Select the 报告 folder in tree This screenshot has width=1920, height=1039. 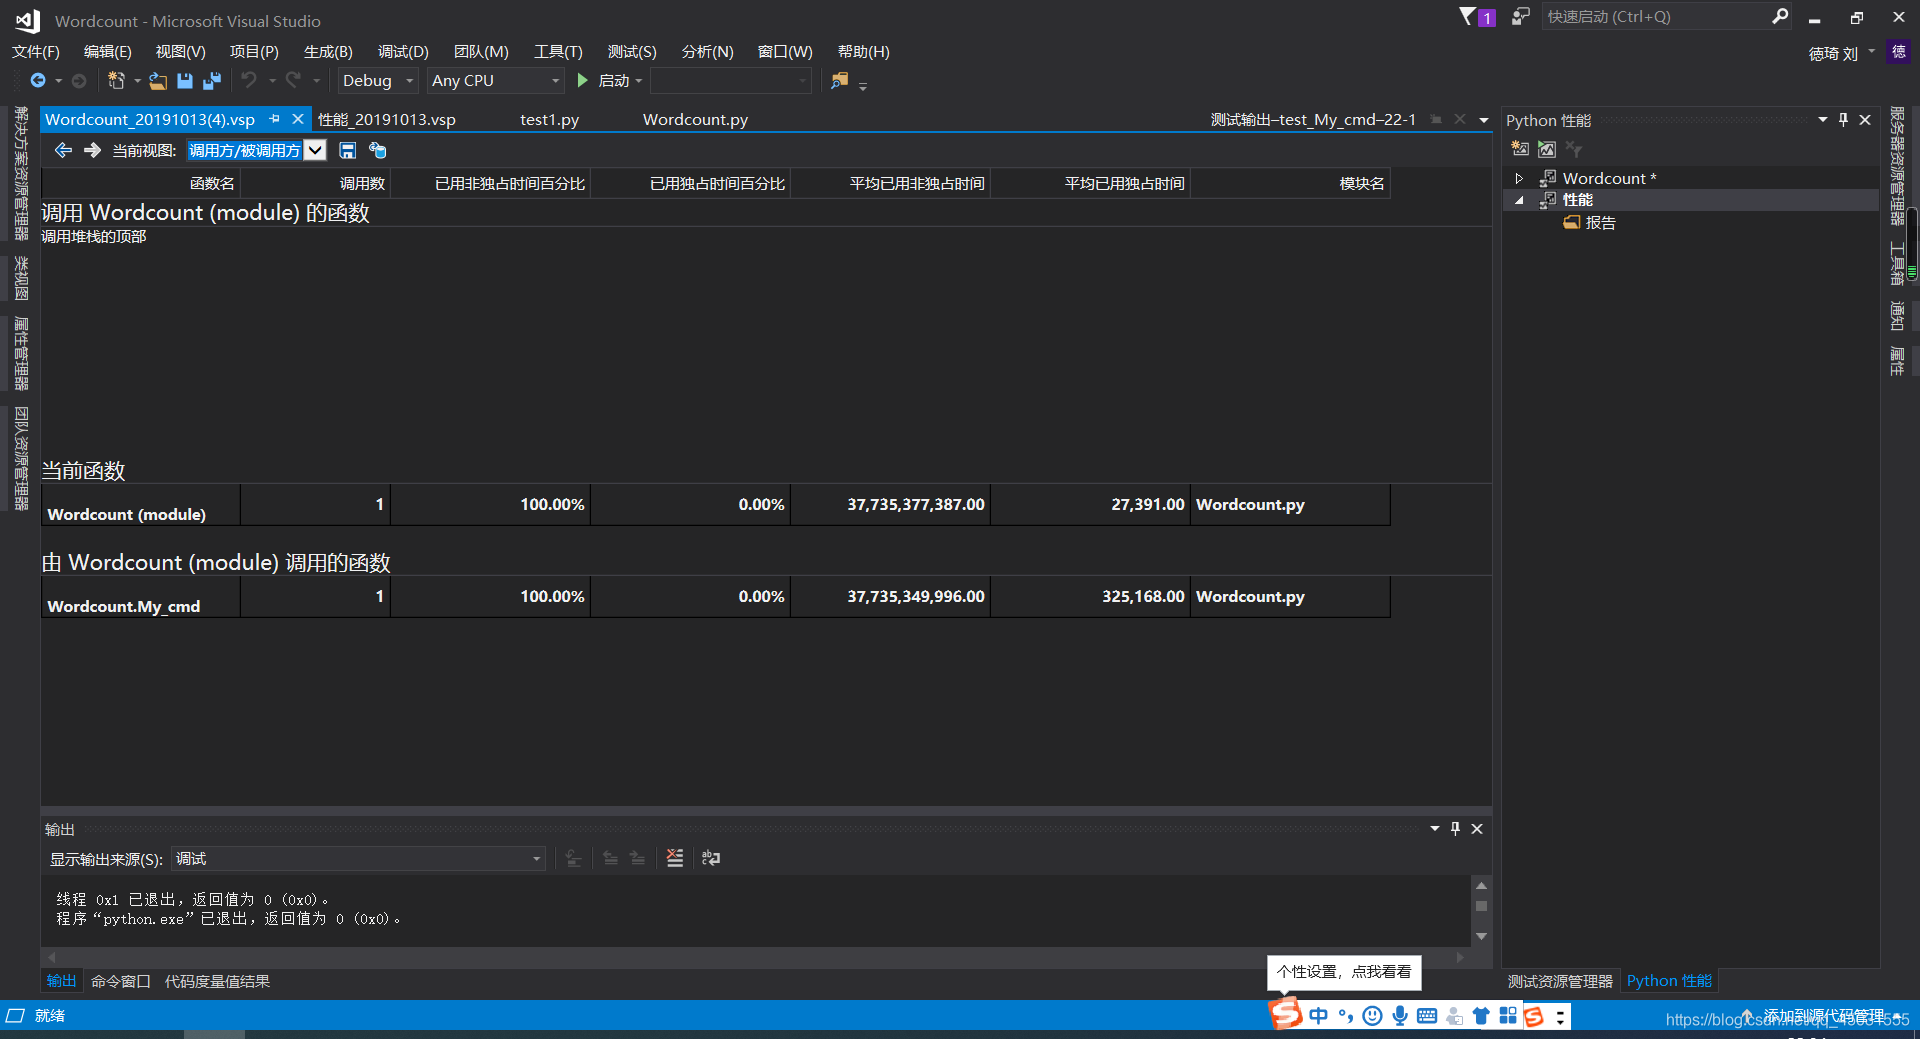coord(1591,222)
